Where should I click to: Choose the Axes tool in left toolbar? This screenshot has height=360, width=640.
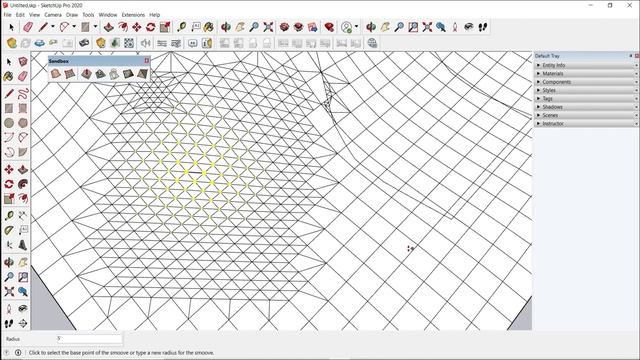pyautogui.click(x=9, y=245)
